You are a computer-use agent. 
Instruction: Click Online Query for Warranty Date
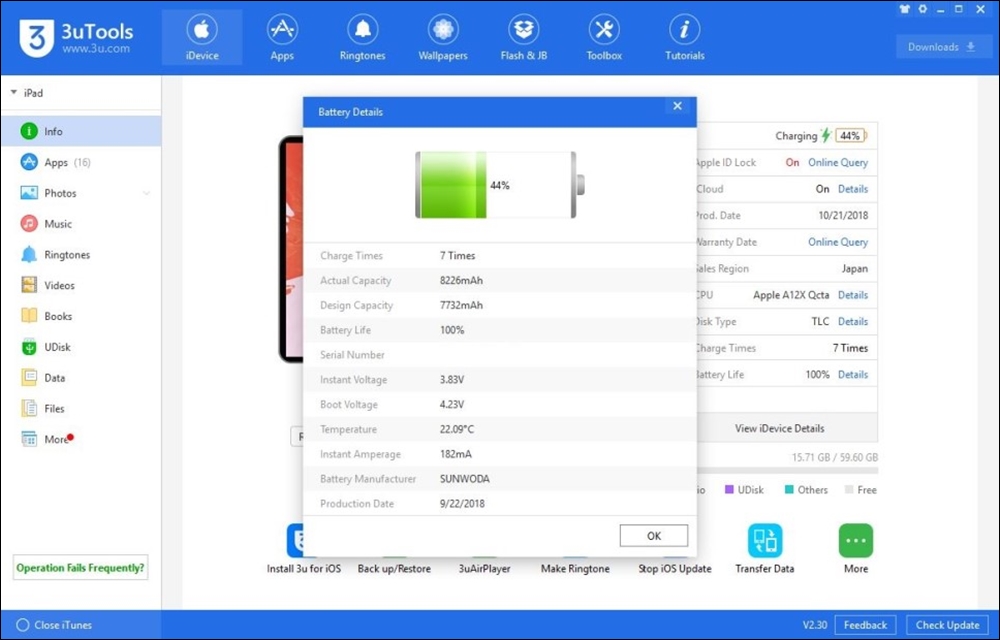click(838, 242)
